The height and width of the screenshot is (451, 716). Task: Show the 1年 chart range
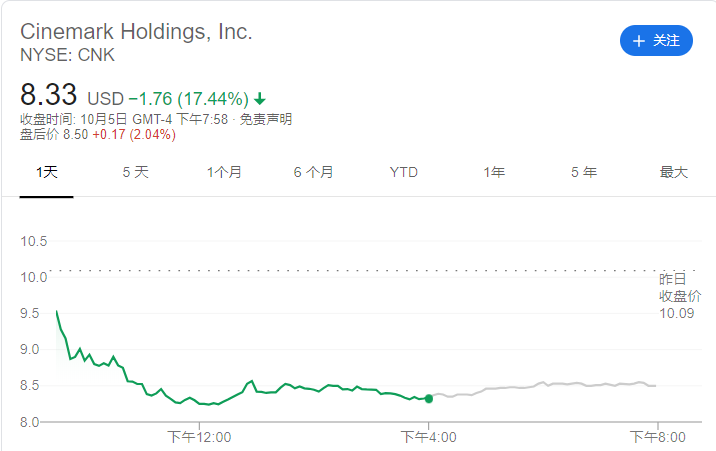494,172
